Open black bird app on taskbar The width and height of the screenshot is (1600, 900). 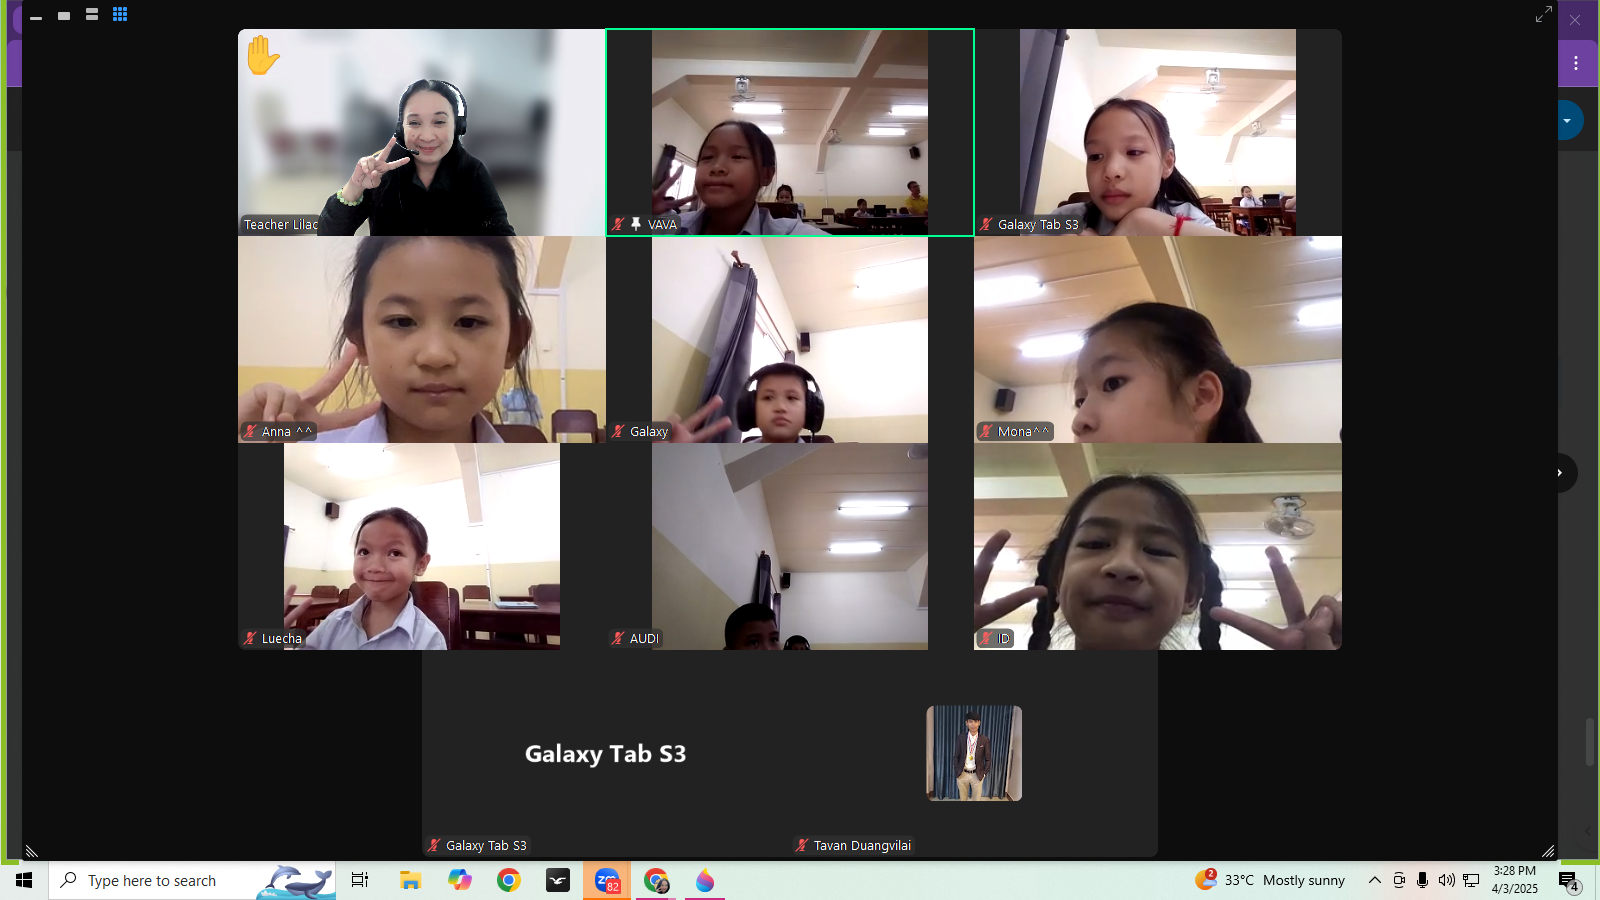pyautogui.click(x=558, y=880)
